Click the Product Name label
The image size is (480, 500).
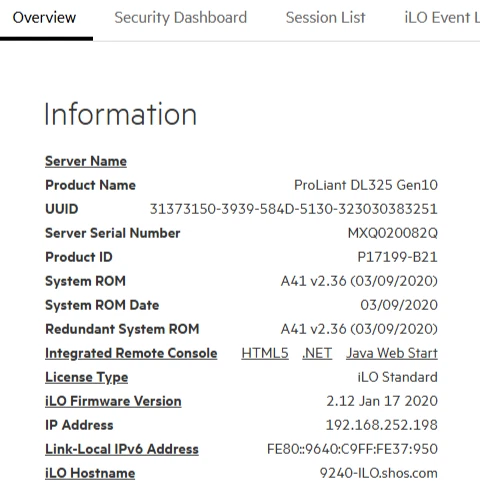point(90,185)
